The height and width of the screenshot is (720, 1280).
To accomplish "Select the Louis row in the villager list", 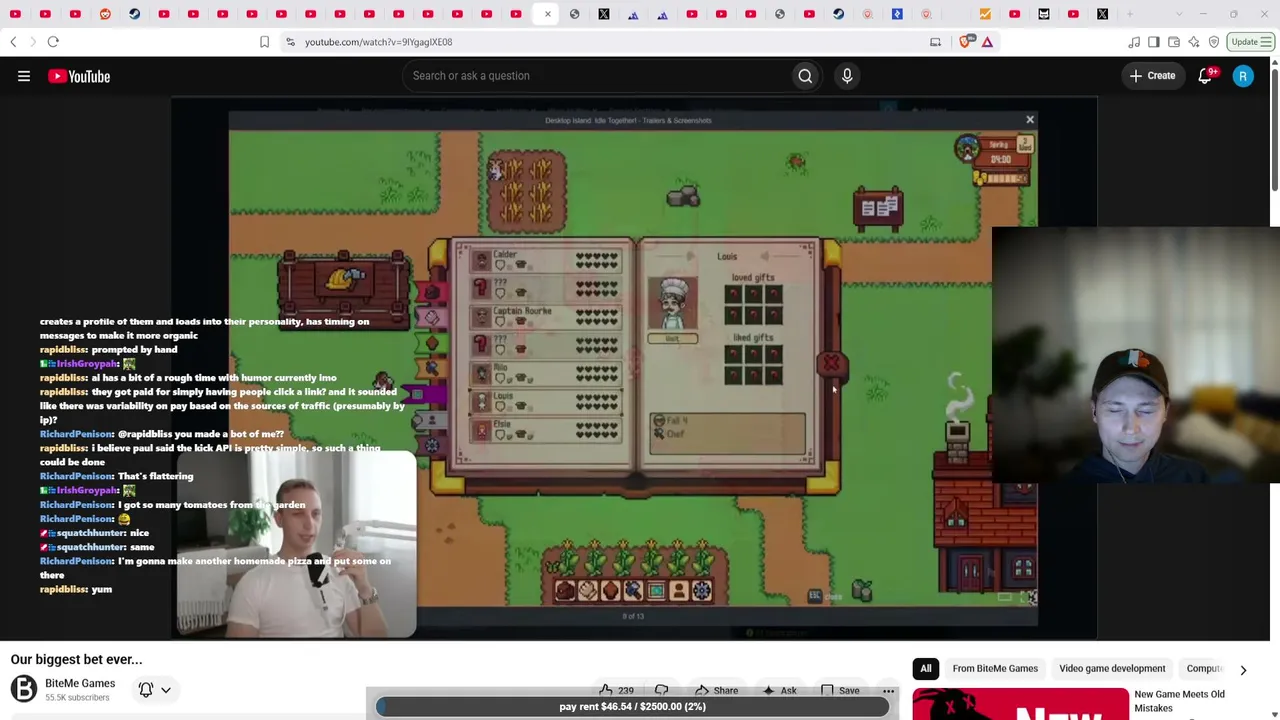I will click(x=545, y=401).
